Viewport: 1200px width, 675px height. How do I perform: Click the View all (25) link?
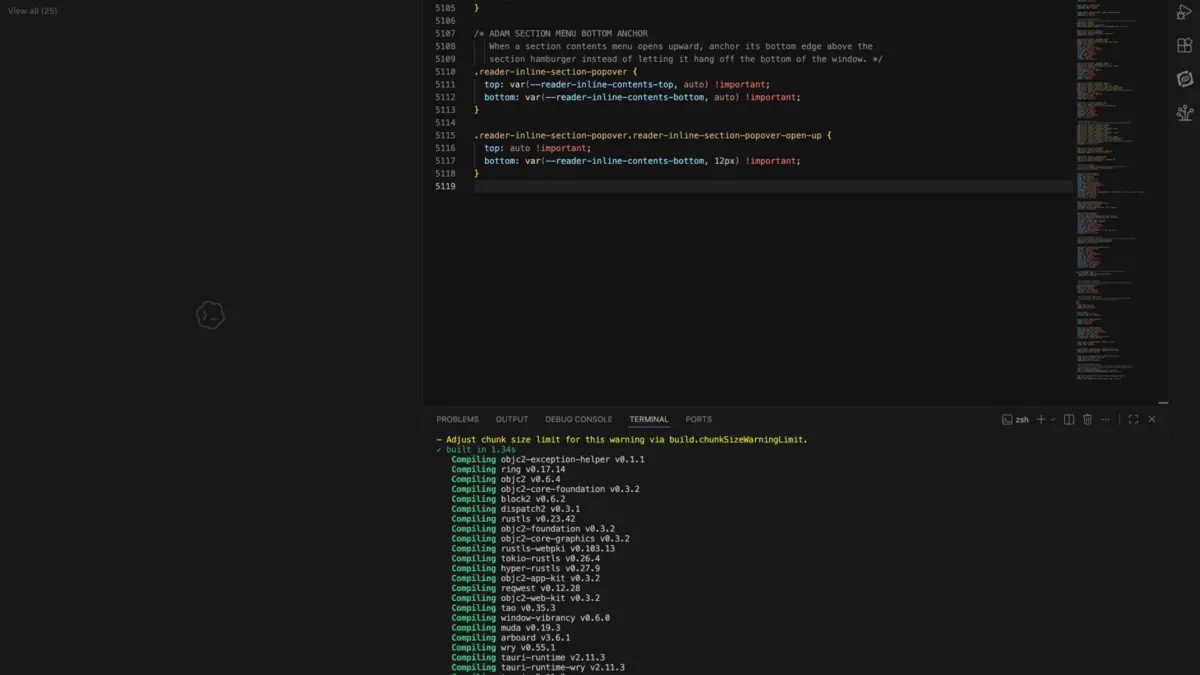[x=33, y=11]
